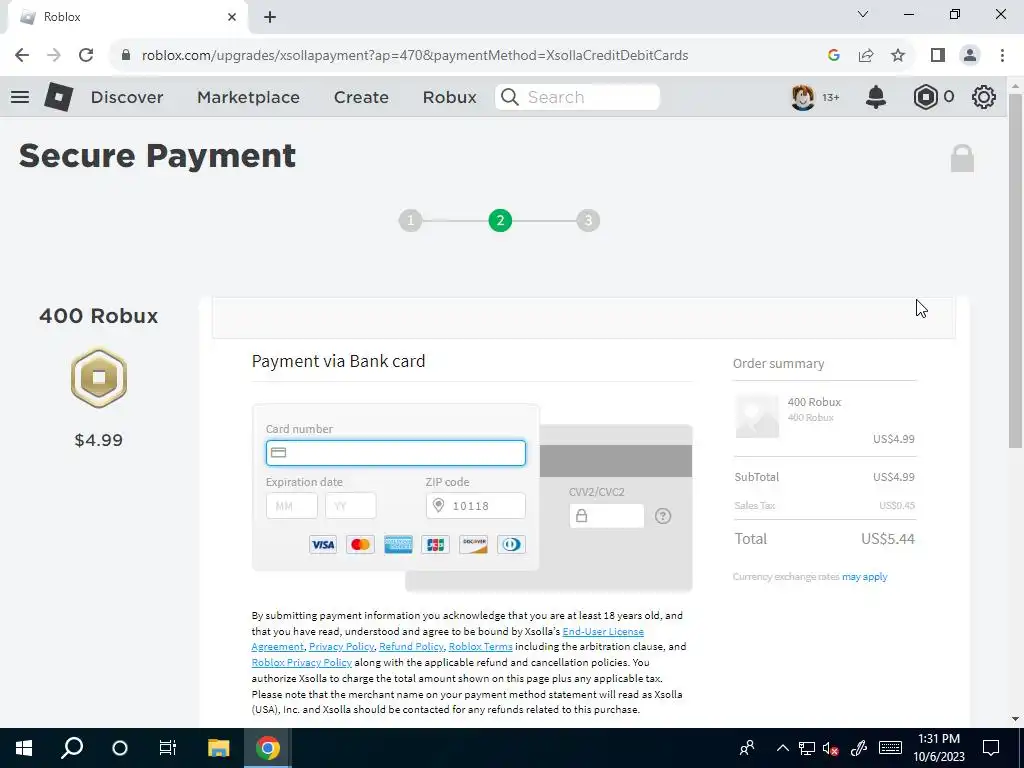Open the Roblox Privacy Policy link
The image size is (1024, 768).
pyautogui.click(x=302, y=662)
